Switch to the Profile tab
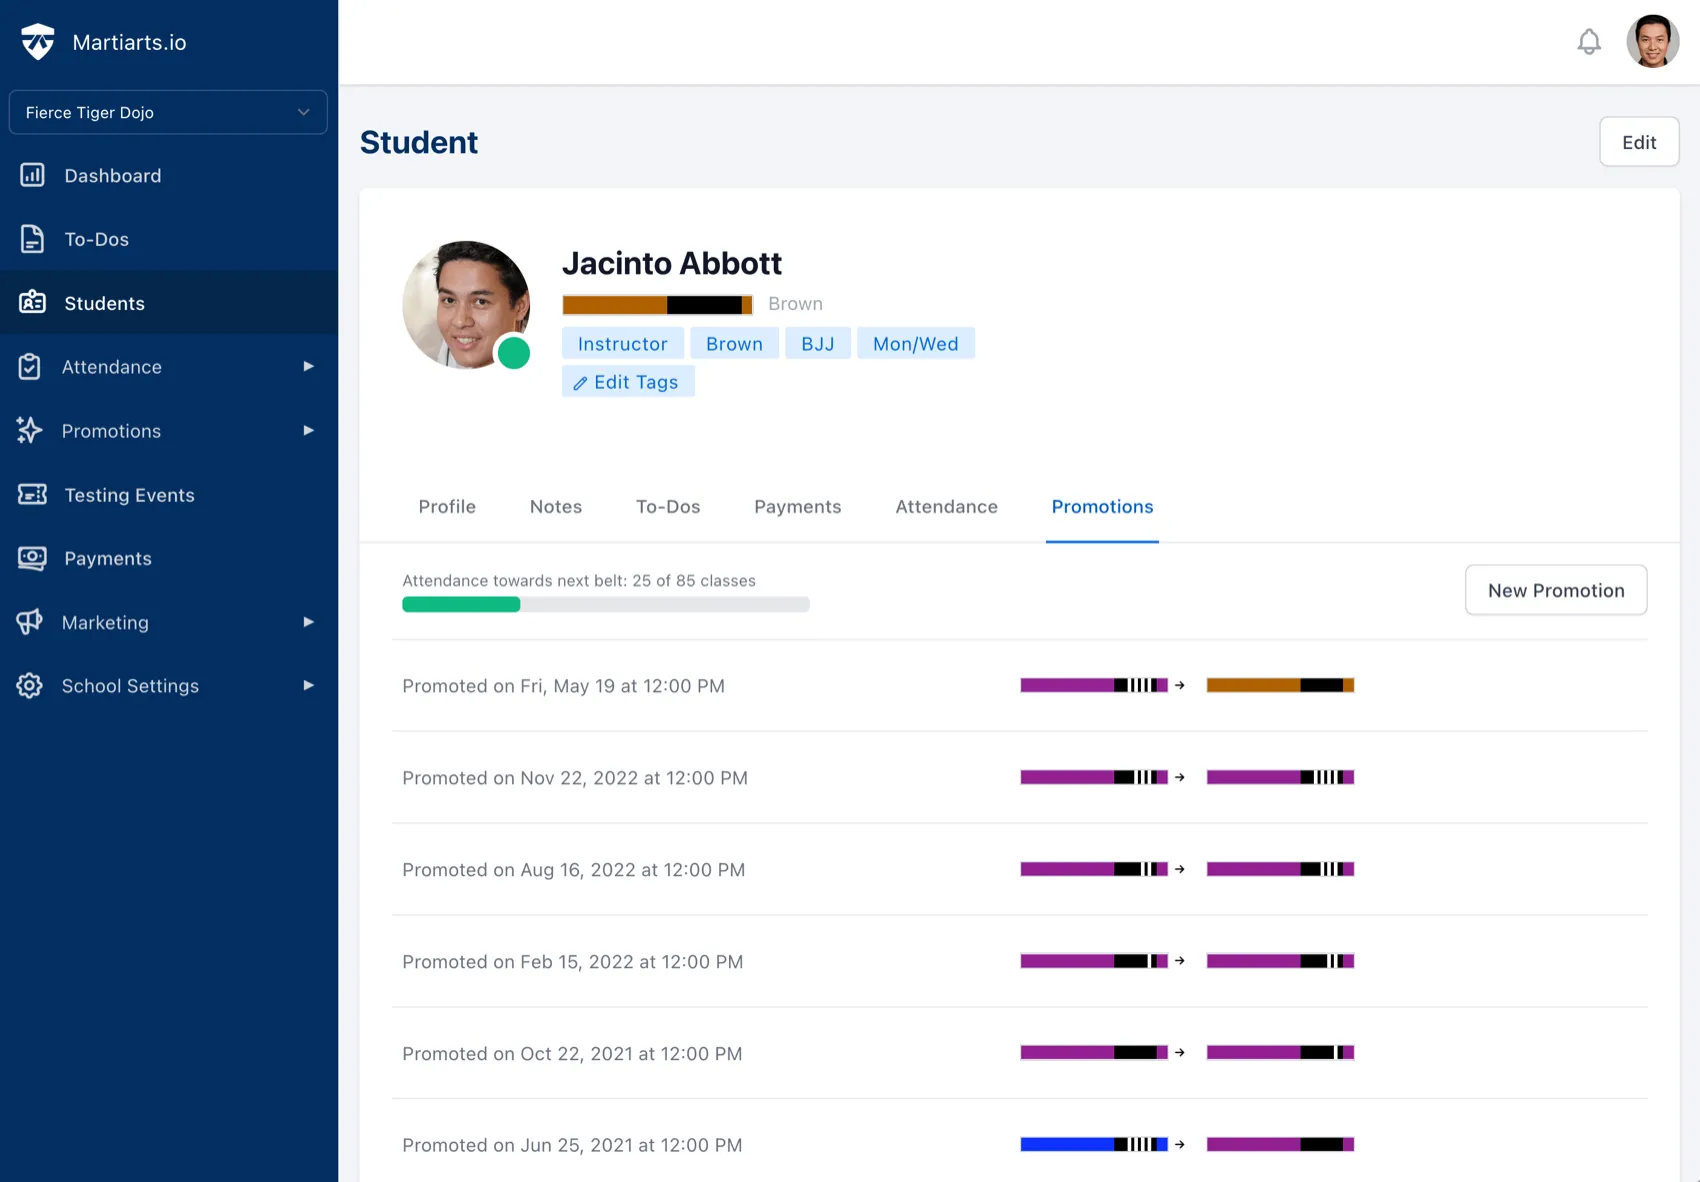The height and width of the screenshot is (1182, 1700). tap(447, 507)
